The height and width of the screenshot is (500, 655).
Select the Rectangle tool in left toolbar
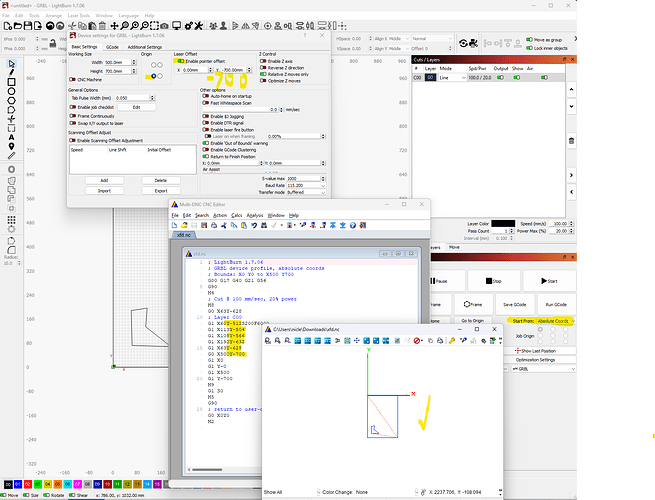(11, 82)
